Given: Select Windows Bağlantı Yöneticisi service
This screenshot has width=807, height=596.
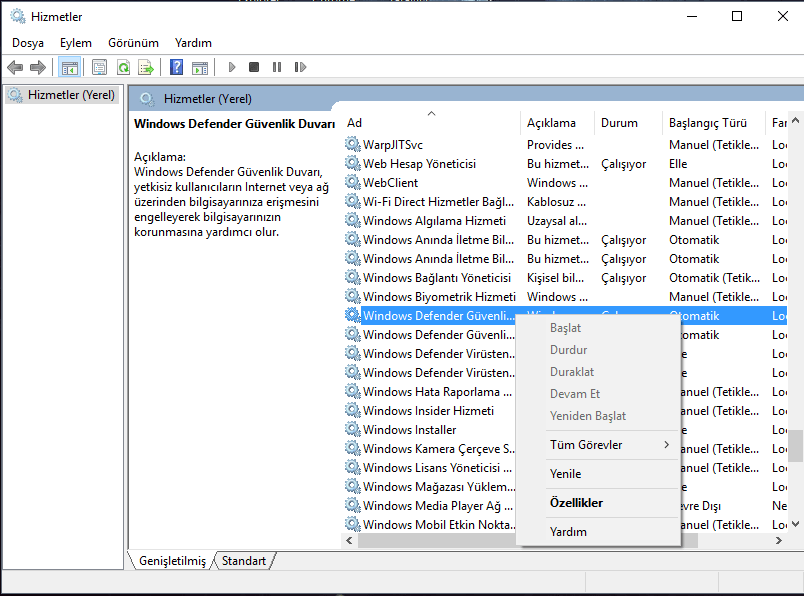Looking at the screenshot, I should point(565,278).
